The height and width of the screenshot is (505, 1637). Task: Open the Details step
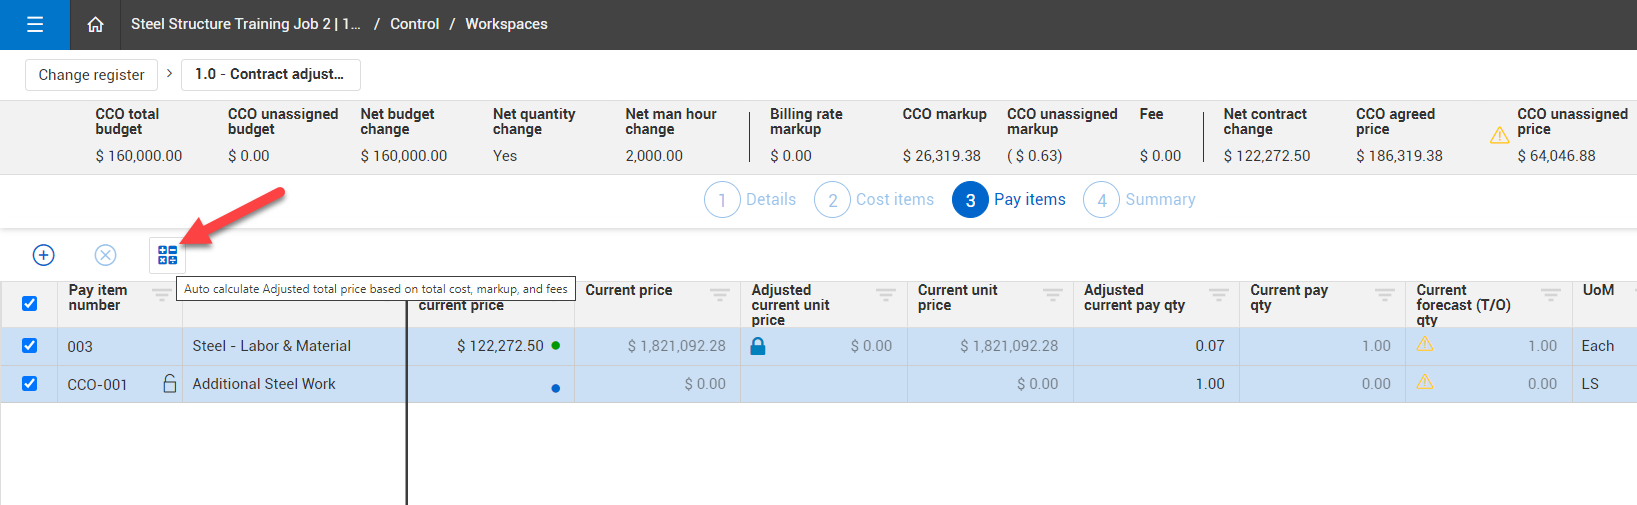point(751,200)
